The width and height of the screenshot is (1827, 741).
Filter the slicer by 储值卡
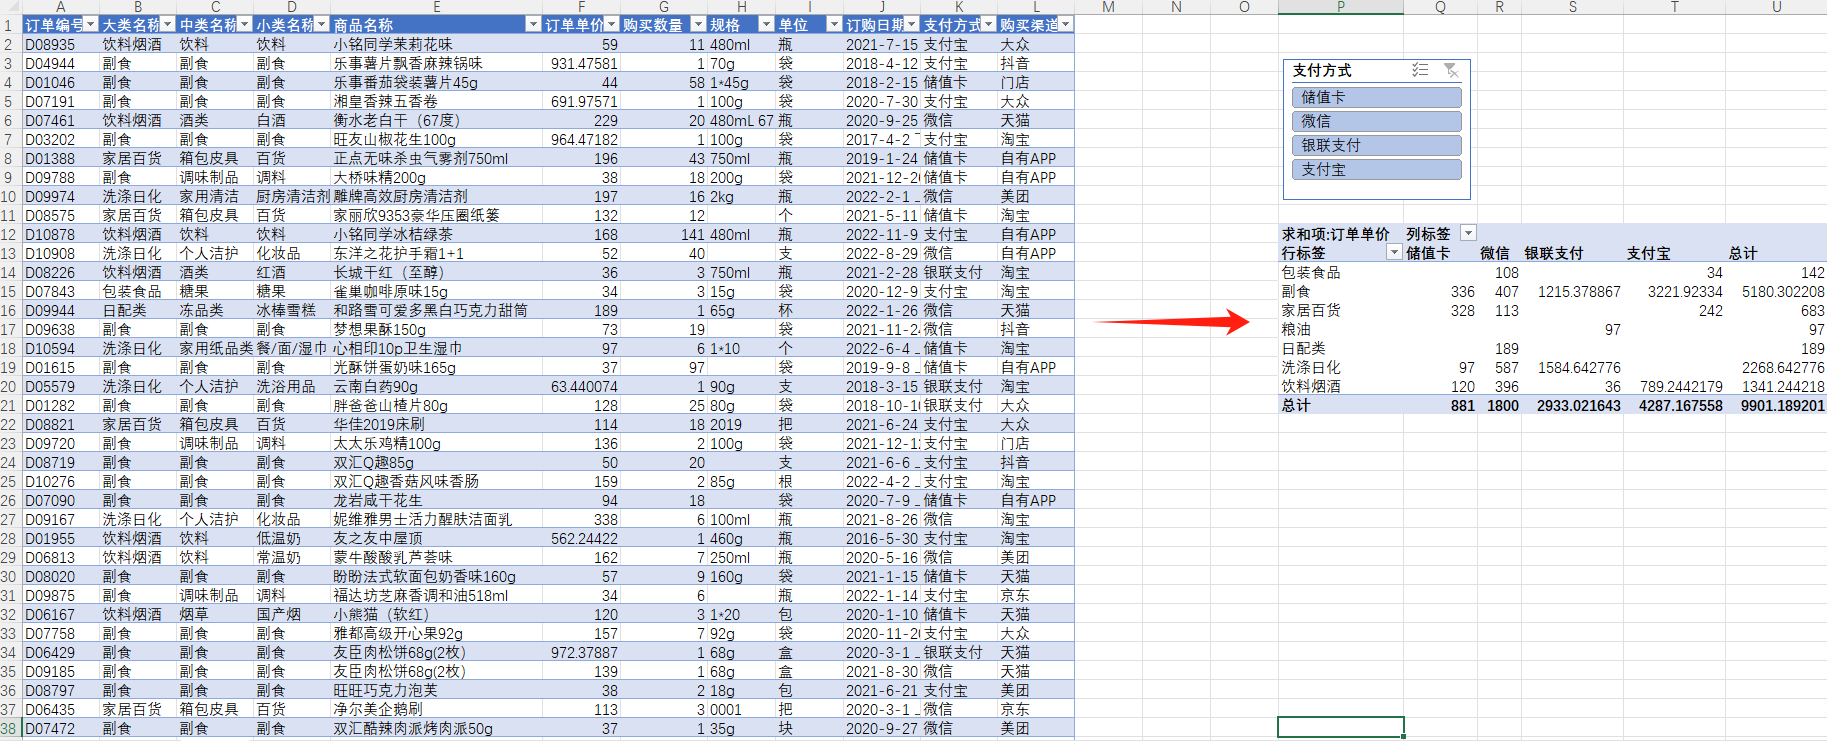pos(1376,97)
